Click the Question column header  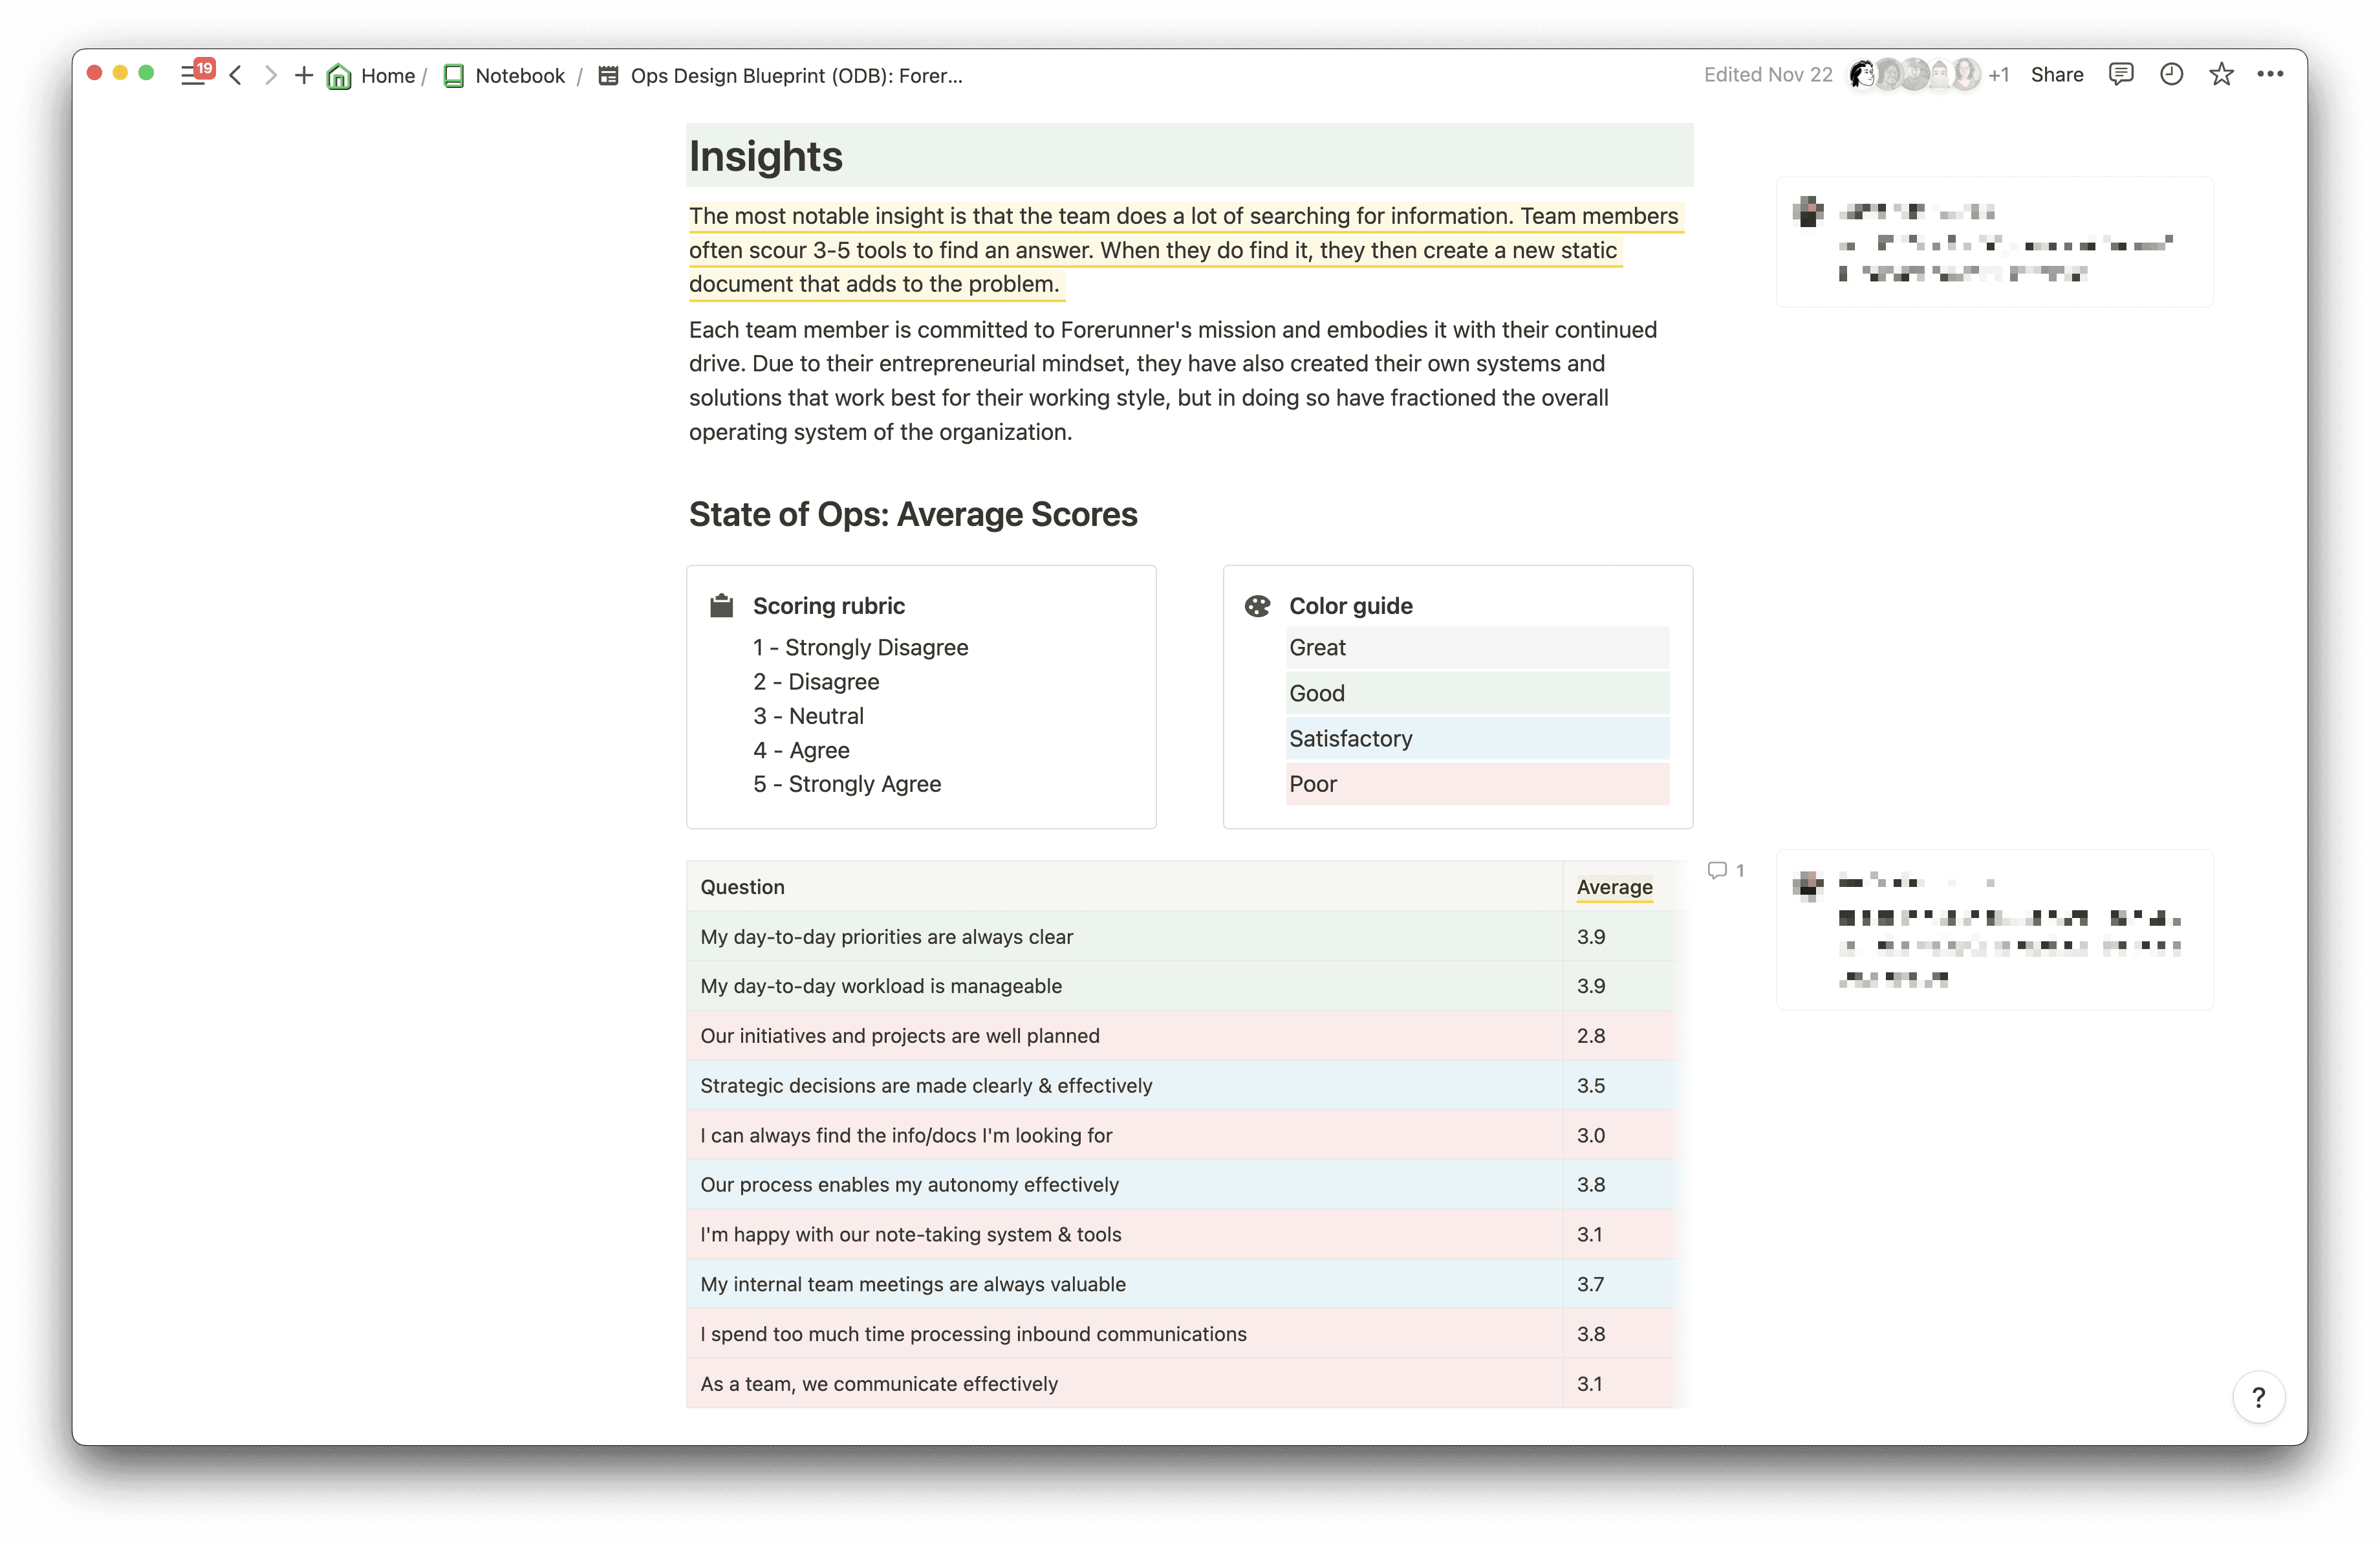742,887
